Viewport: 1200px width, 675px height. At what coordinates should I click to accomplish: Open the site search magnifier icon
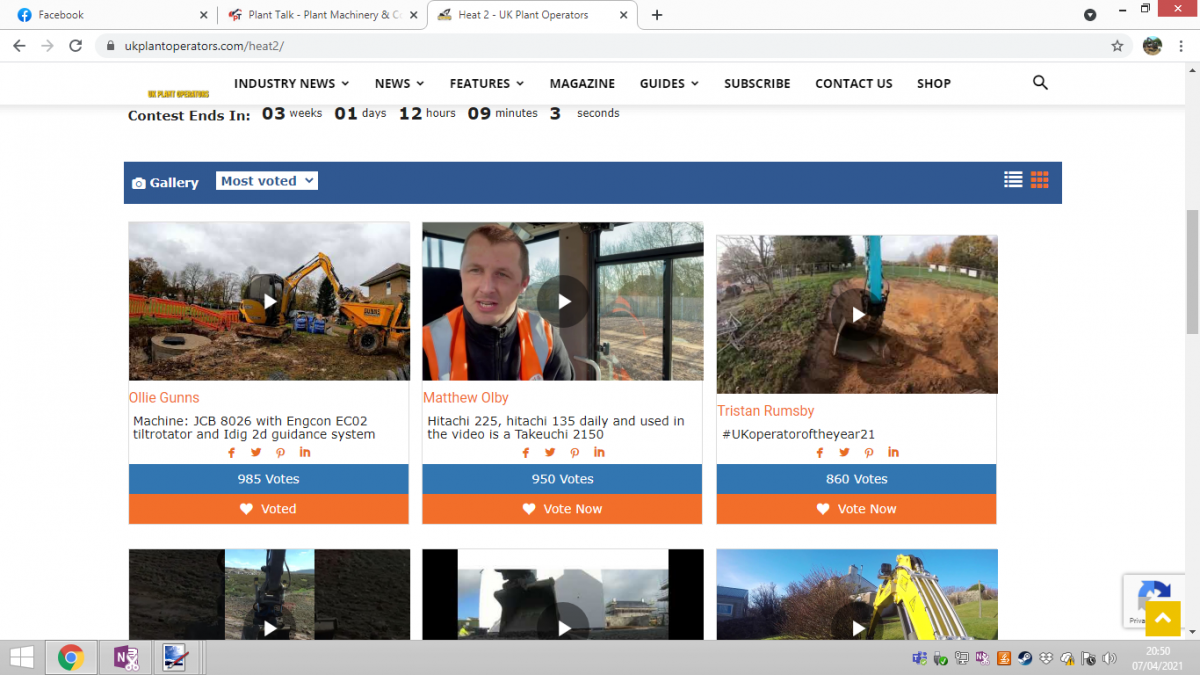[x=1040, y=83]
